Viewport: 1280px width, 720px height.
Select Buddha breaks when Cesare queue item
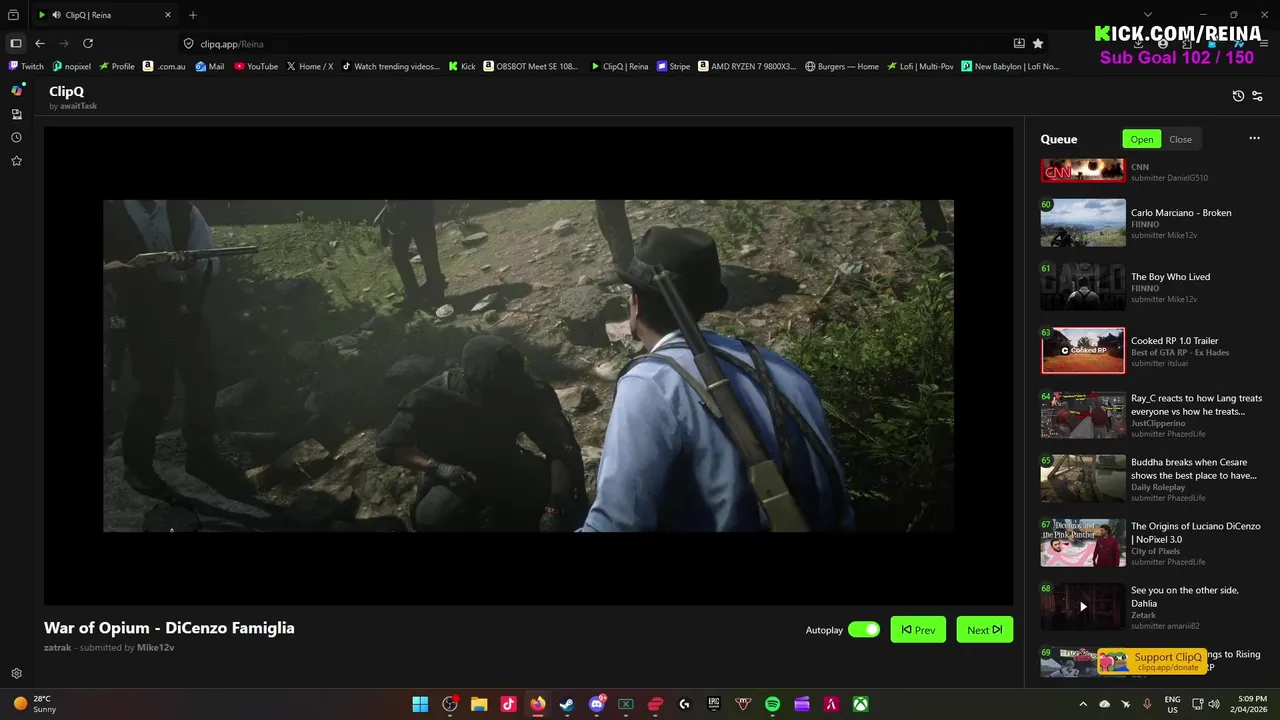tap(1153, 479)
